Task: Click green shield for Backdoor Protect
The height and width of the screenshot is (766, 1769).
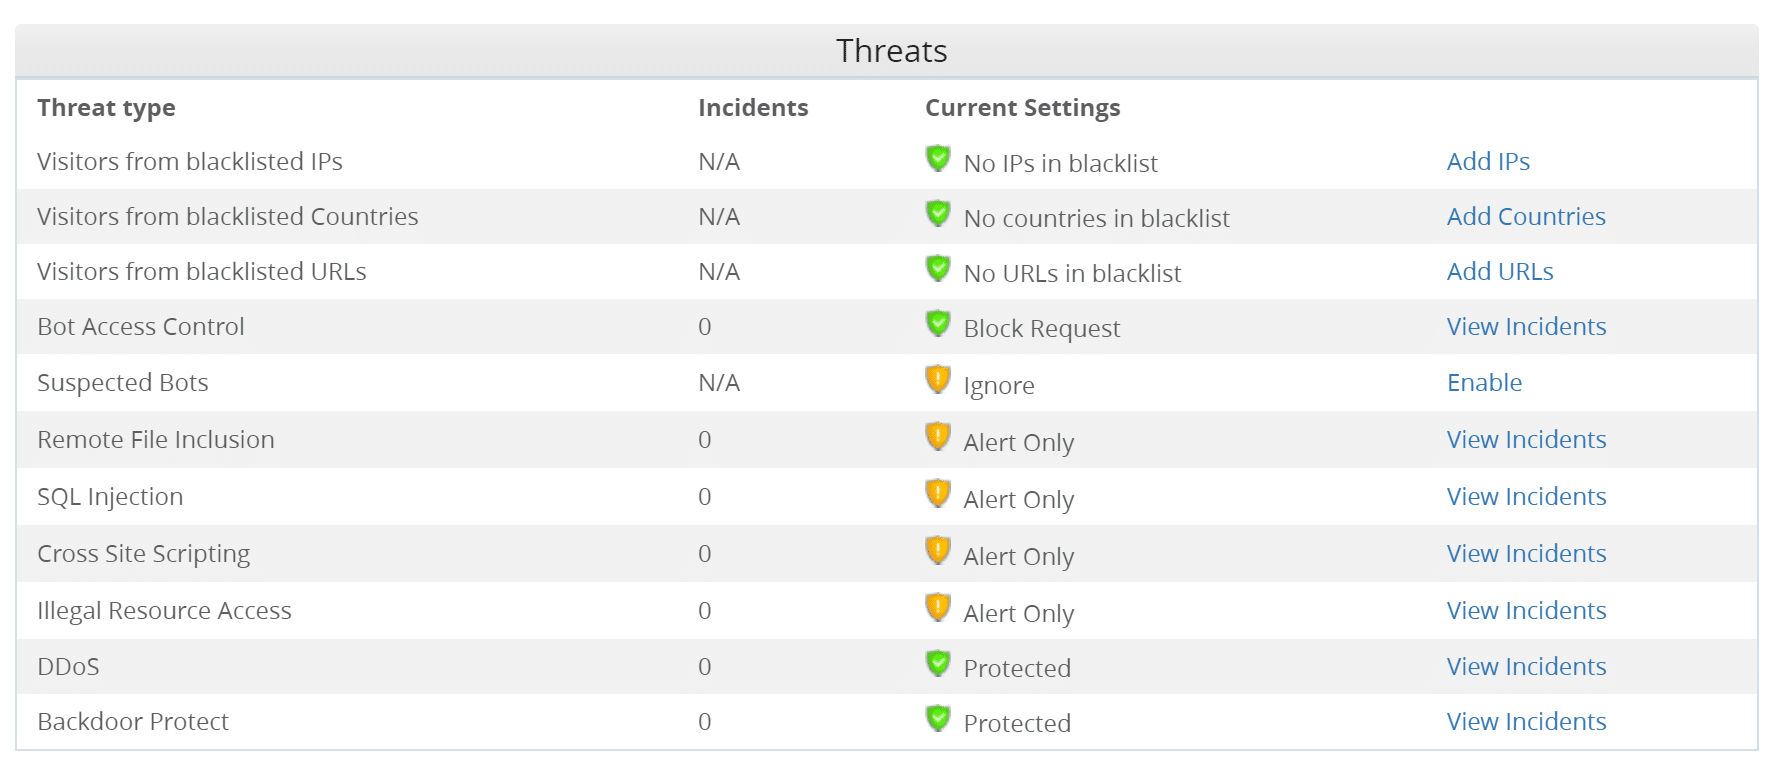Action: [x=938, y=718]
